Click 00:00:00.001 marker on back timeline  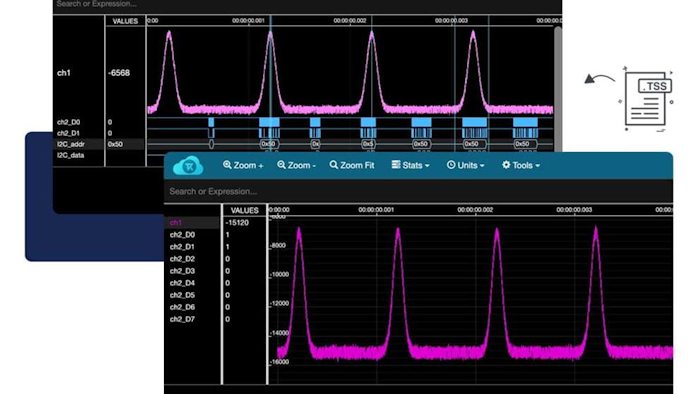tap(248, 21)
